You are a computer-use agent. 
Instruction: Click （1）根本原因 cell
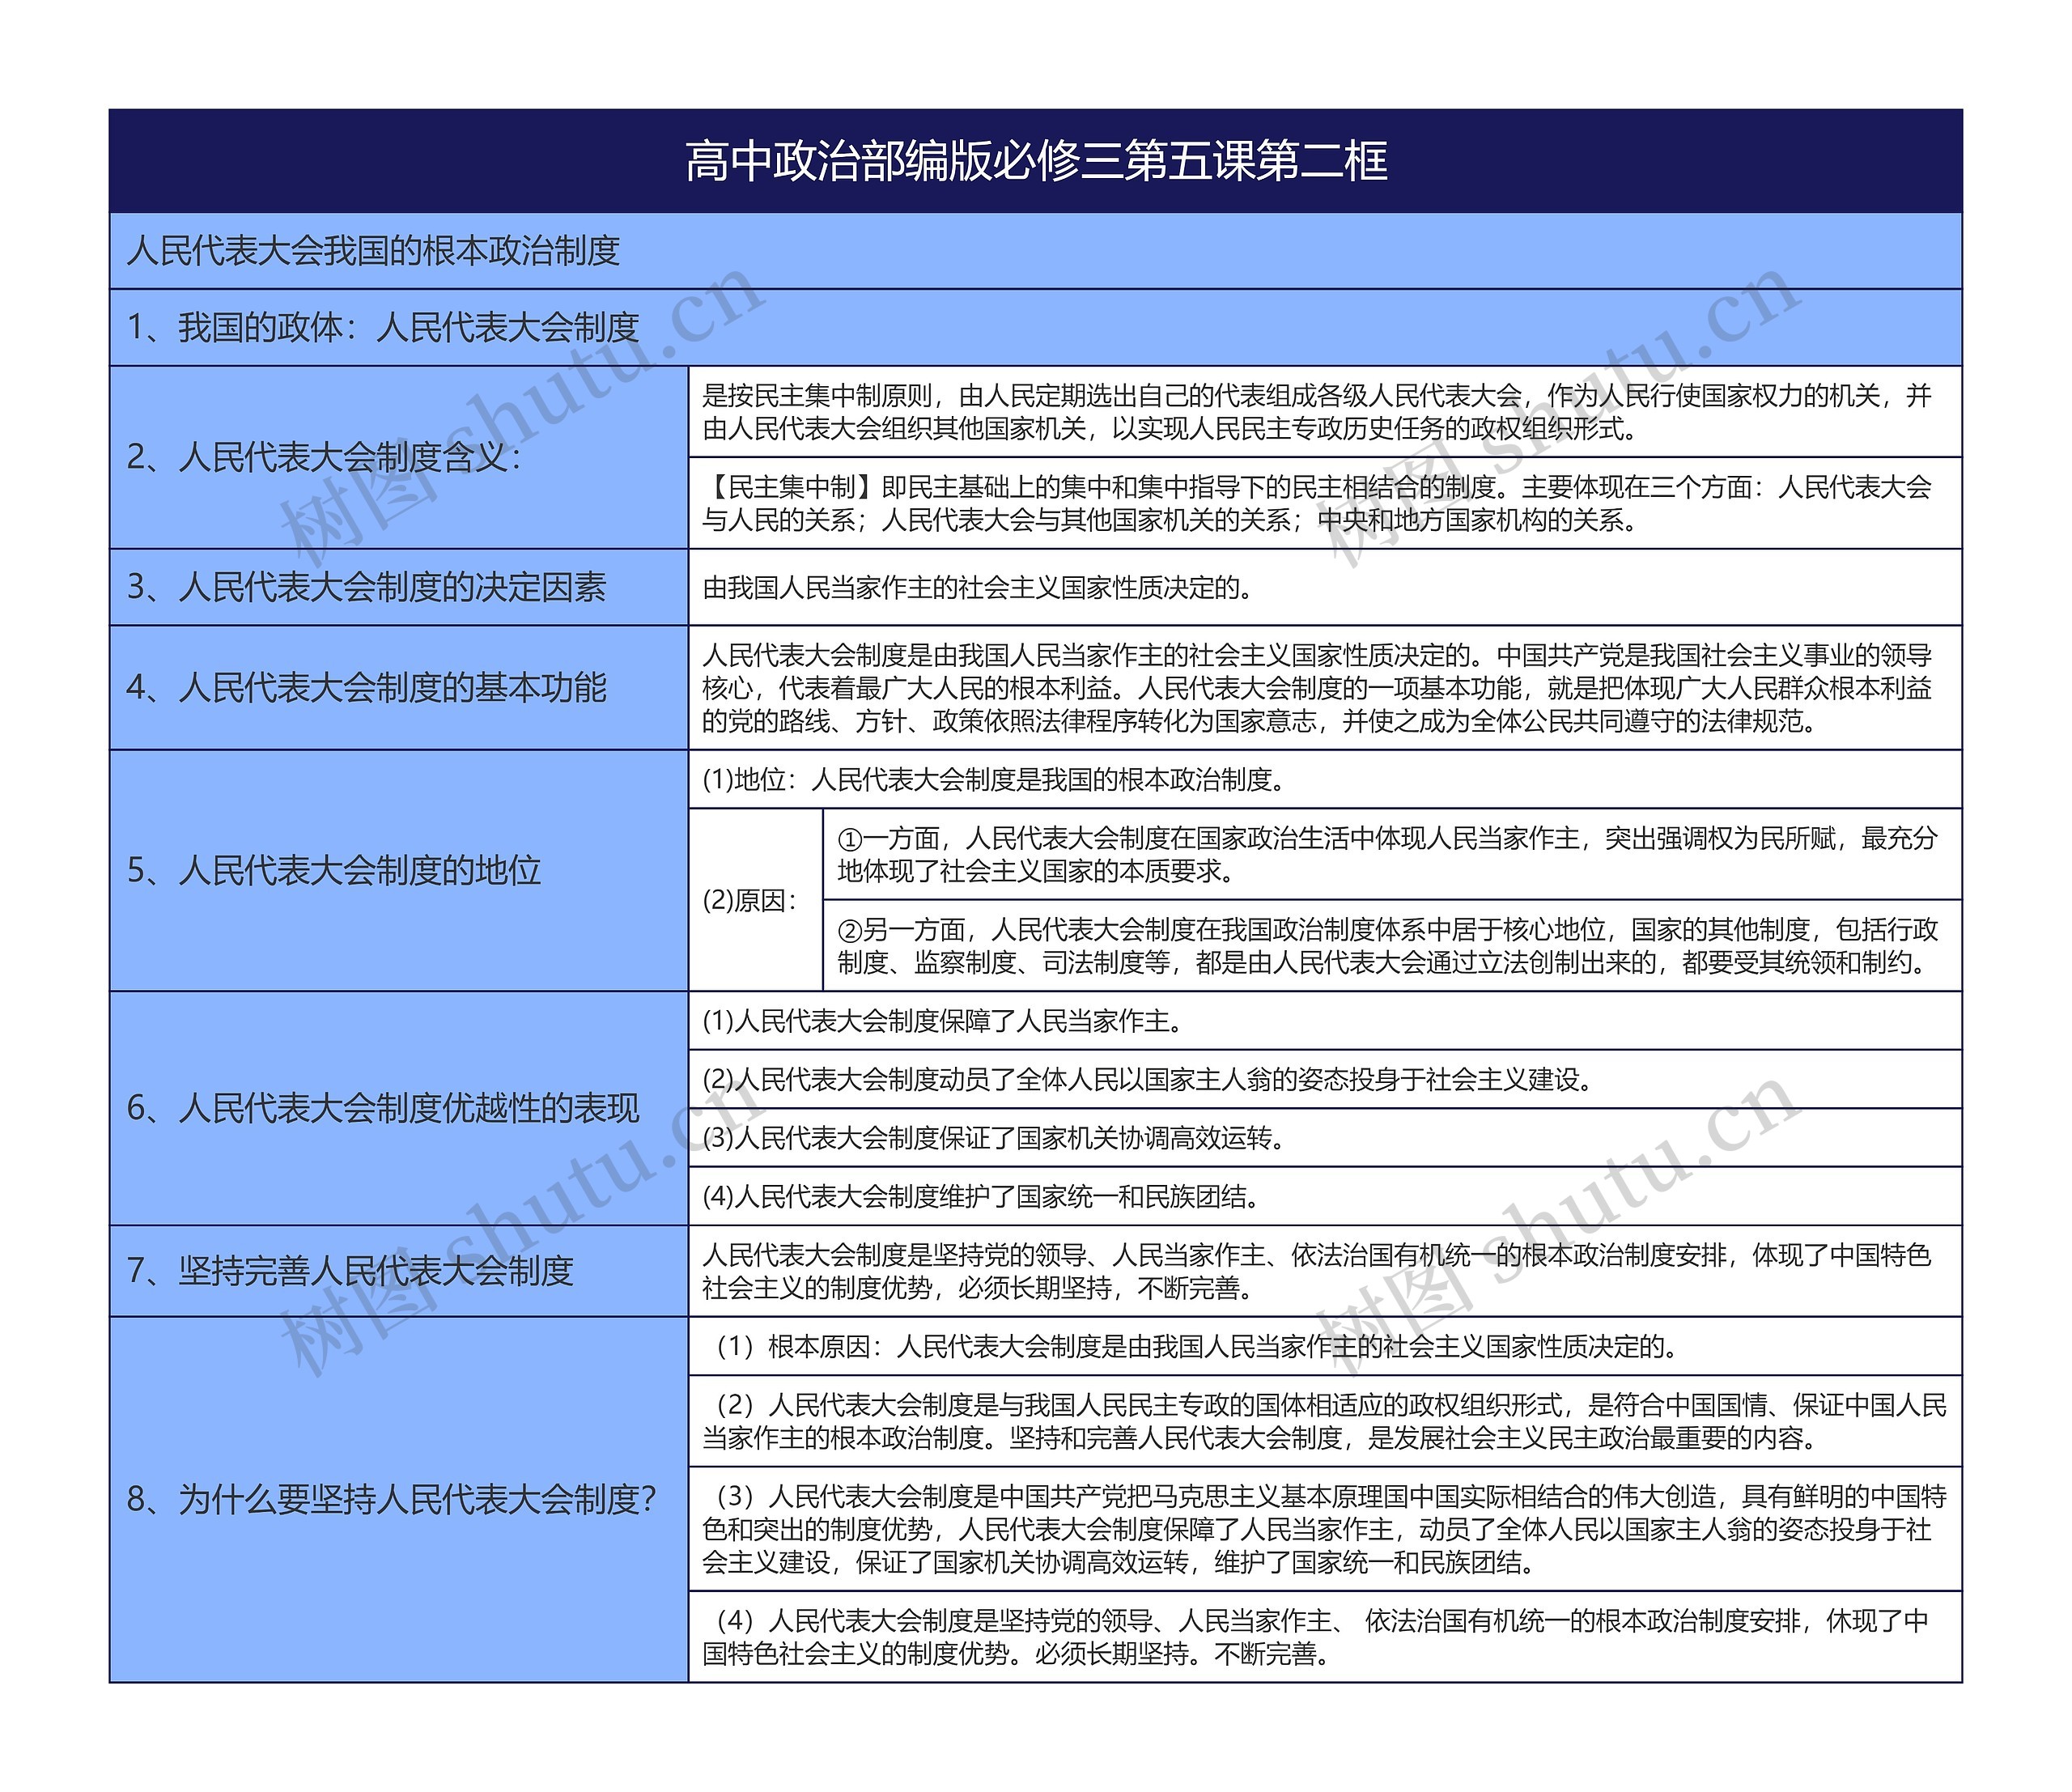(1325, 1346)
